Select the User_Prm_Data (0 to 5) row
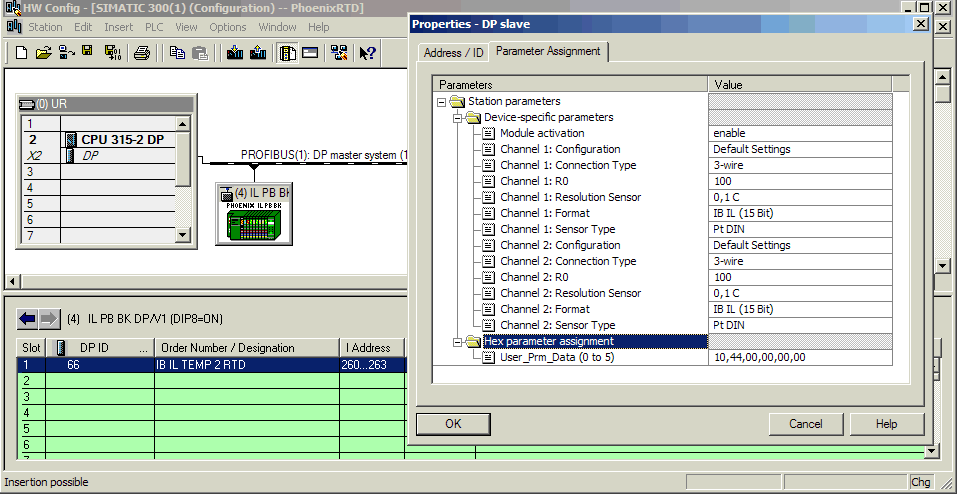 point(557,357)
